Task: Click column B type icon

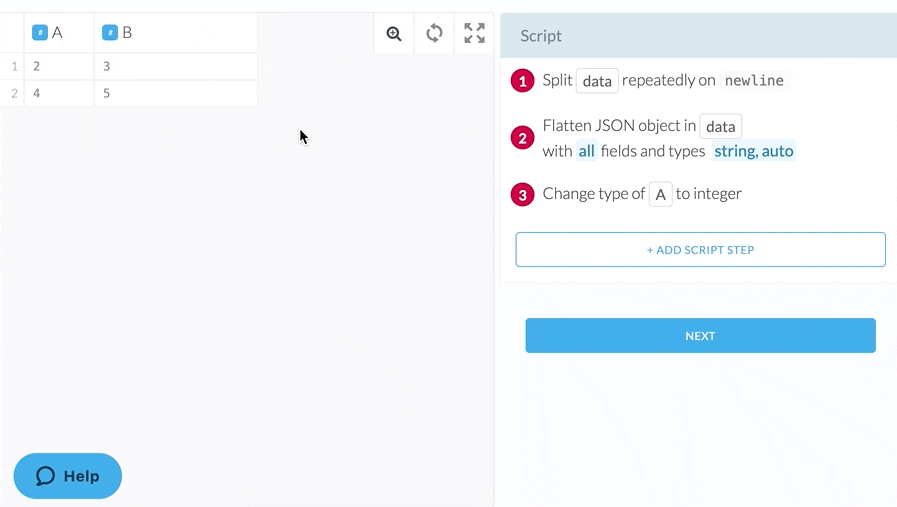Action: click(x=110, y=33)
